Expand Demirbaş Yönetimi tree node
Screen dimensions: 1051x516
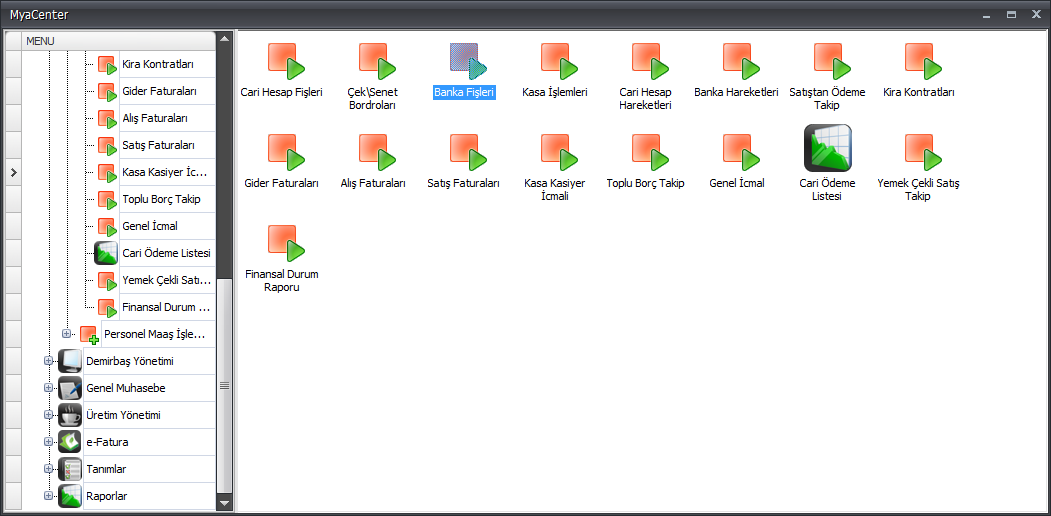[x=48, y=361]
